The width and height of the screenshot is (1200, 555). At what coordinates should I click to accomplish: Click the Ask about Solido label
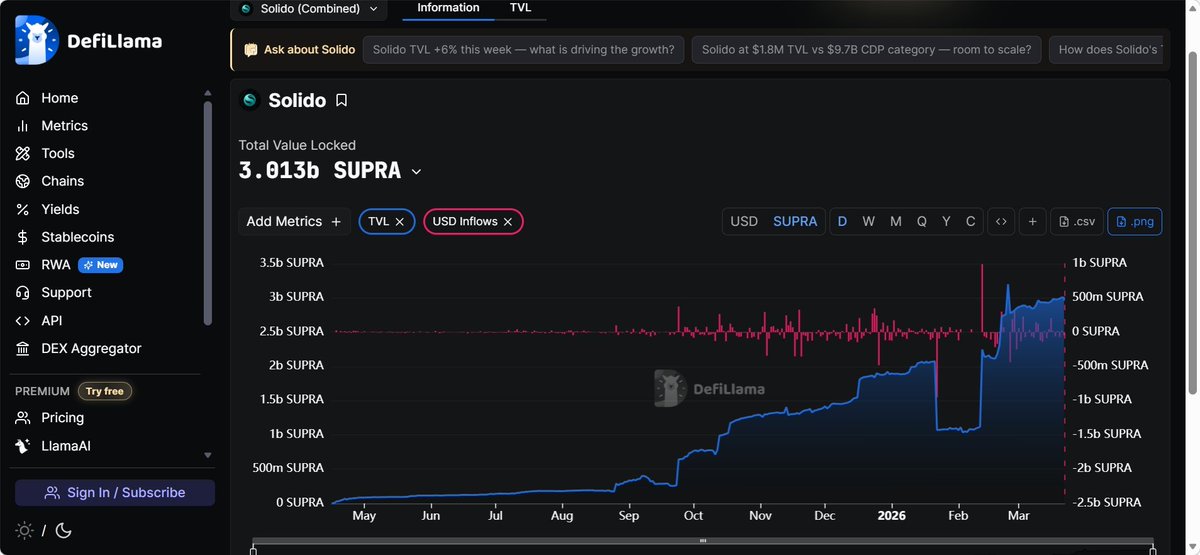(299, 49)
